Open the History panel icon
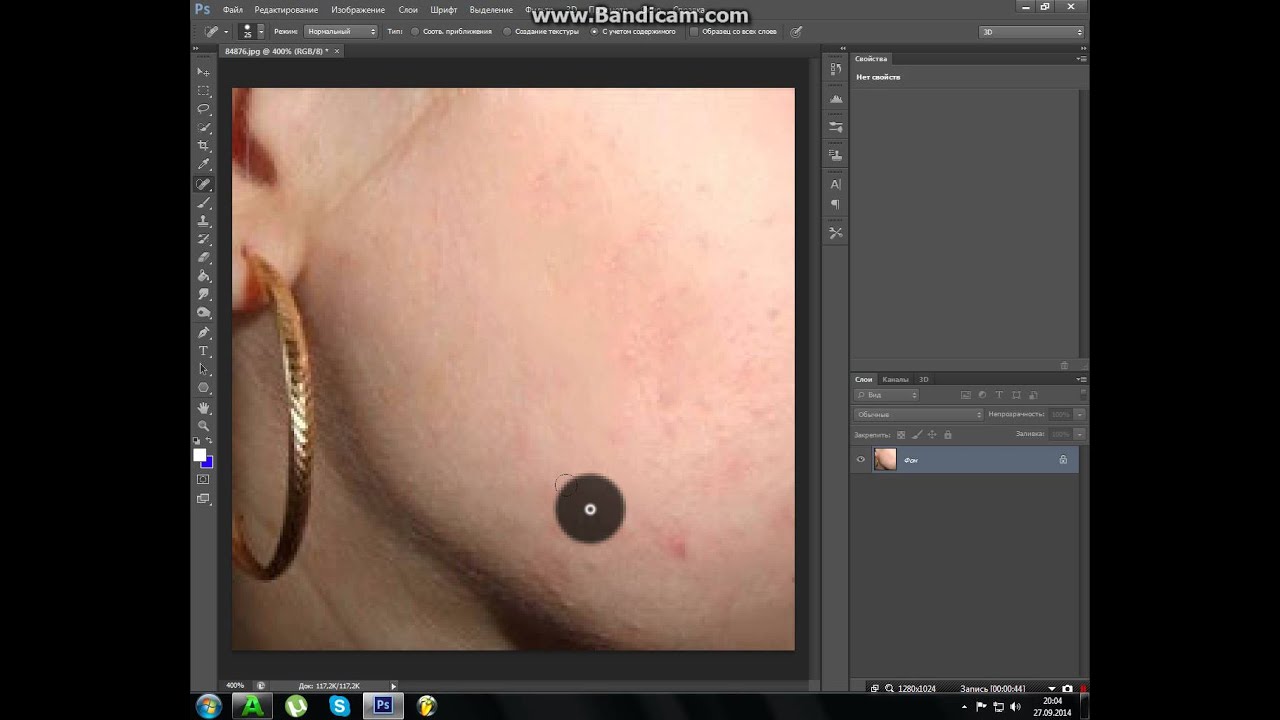Viewport: 1280px width, 720px height. coord(835,69)
